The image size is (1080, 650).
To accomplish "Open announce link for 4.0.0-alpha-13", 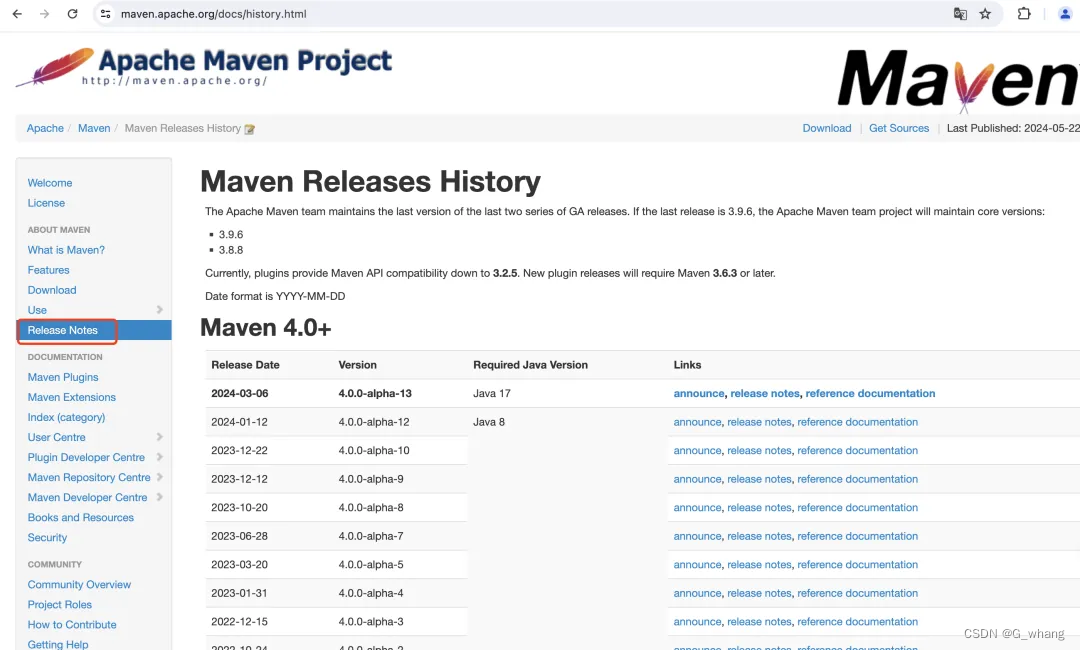I will point(699,394).
